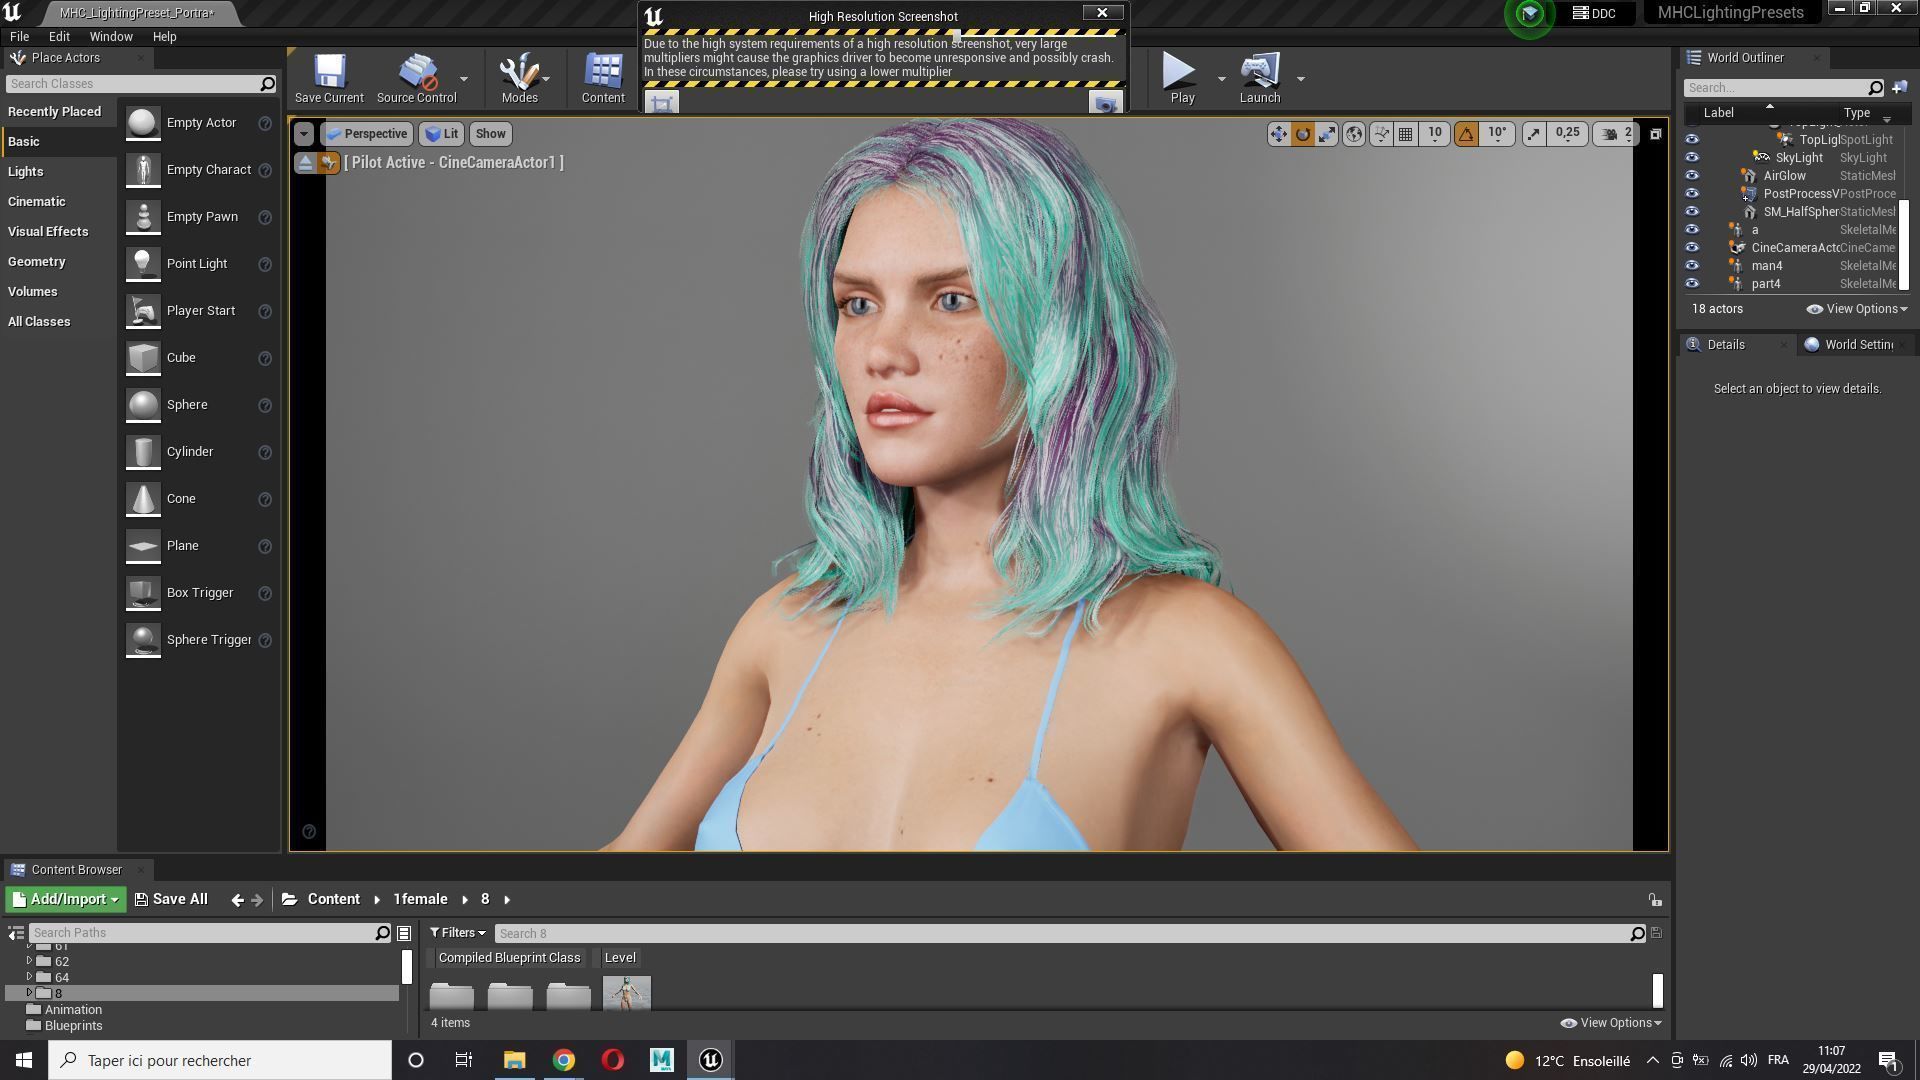Select the Lights category in Place Actors

(26, 172)
